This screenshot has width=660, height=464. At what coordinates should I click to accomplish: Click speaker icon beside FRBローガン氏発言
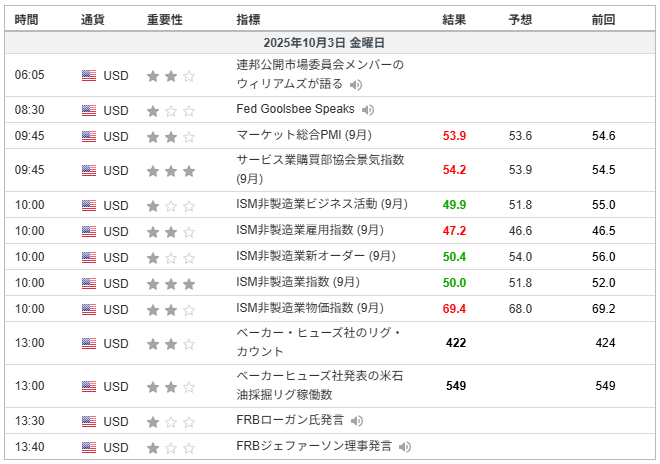coord(357,421)
